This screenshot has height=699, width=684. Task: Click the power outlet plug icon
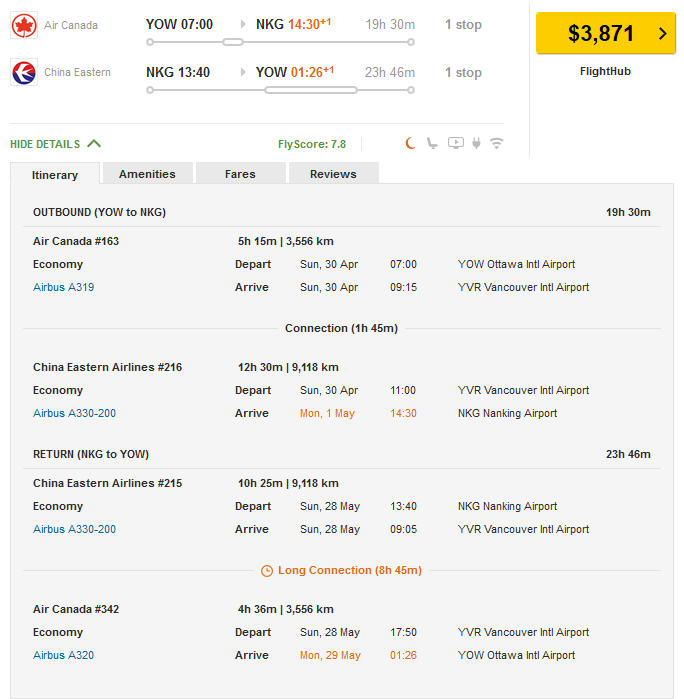pos(476,143)
